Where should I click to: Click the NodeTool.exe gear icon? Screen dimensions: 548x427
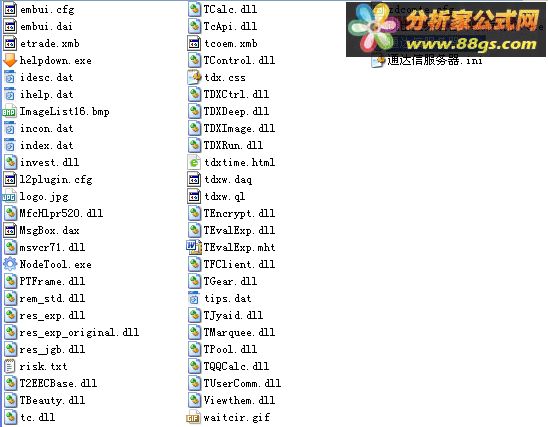(10, 264)
